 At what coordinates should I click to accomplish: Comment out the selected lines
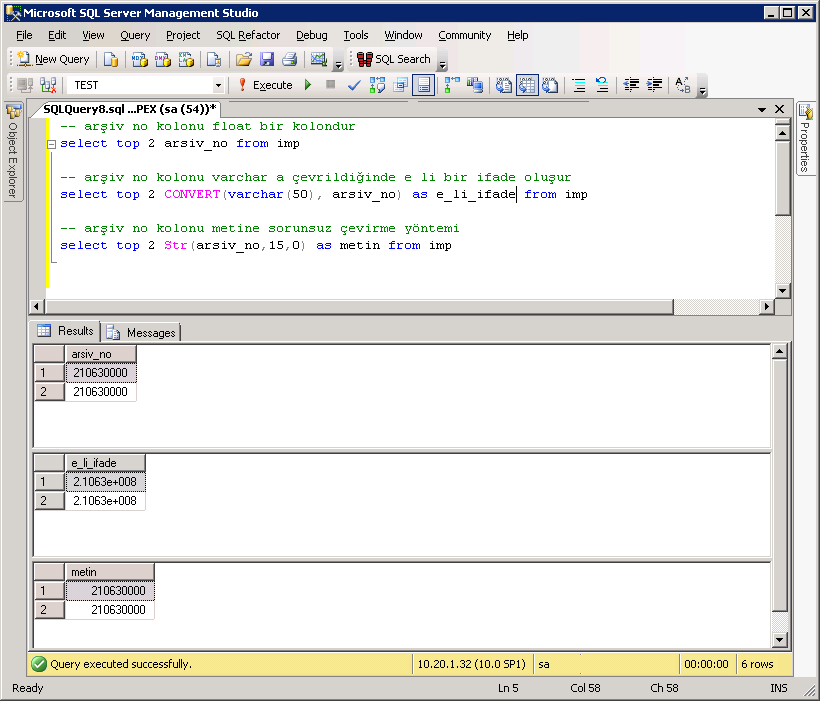579,85
